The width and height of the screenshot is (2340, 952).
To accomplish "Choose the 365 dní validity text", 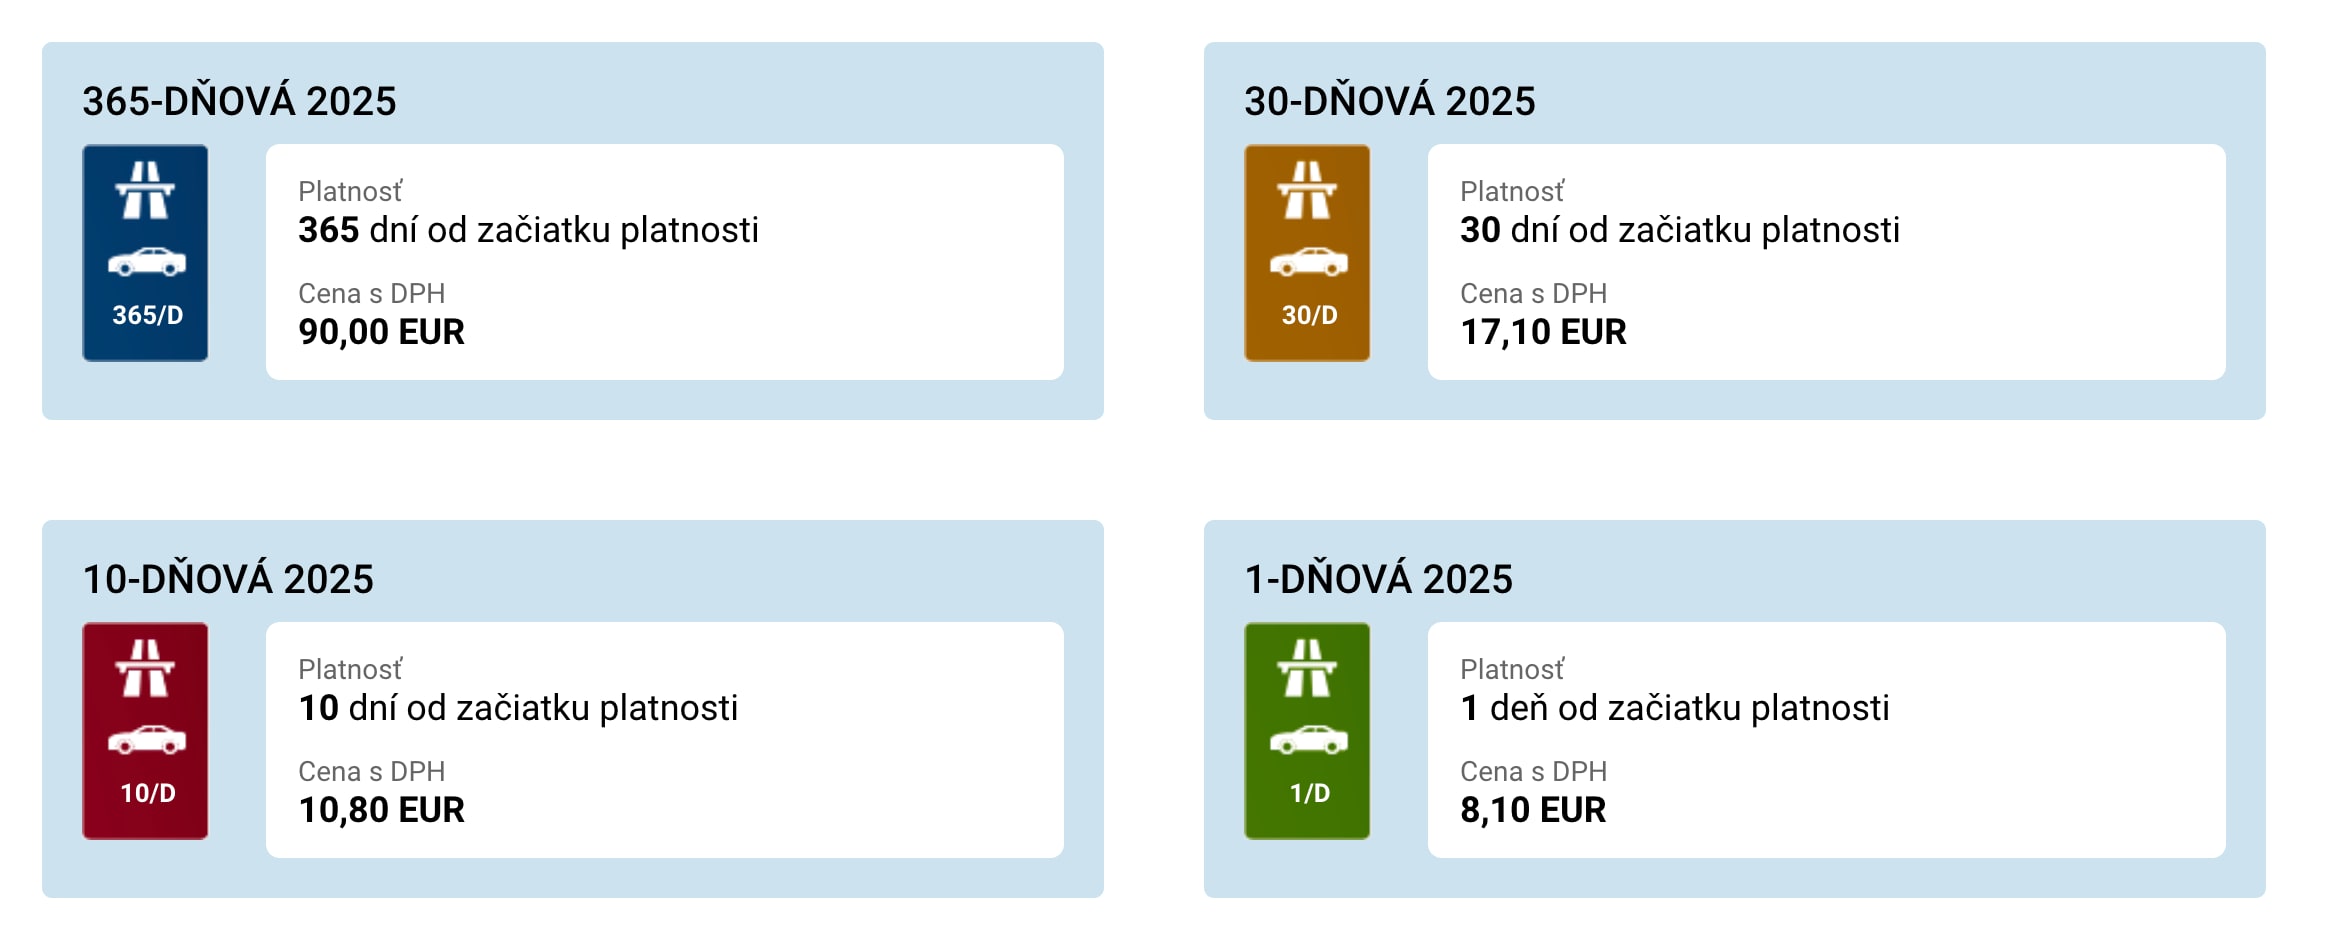I will [528, 230].
